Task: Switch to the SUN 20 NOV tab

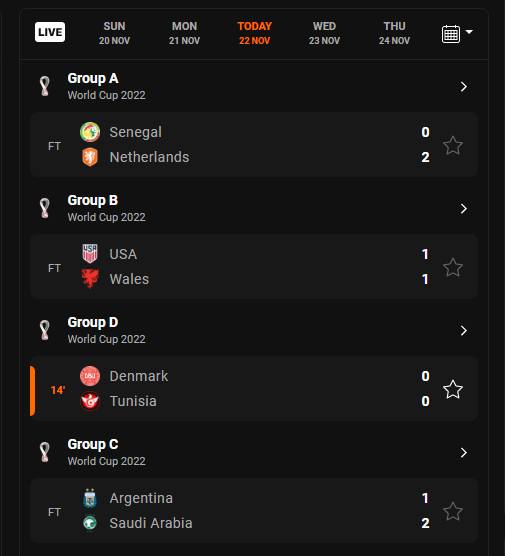Action: [114, 33]
